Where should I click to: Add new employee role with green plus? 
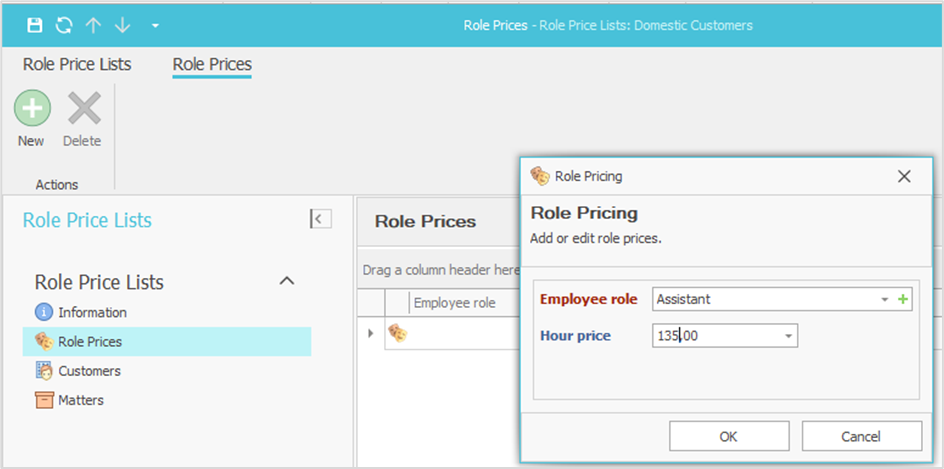[904, 299]
